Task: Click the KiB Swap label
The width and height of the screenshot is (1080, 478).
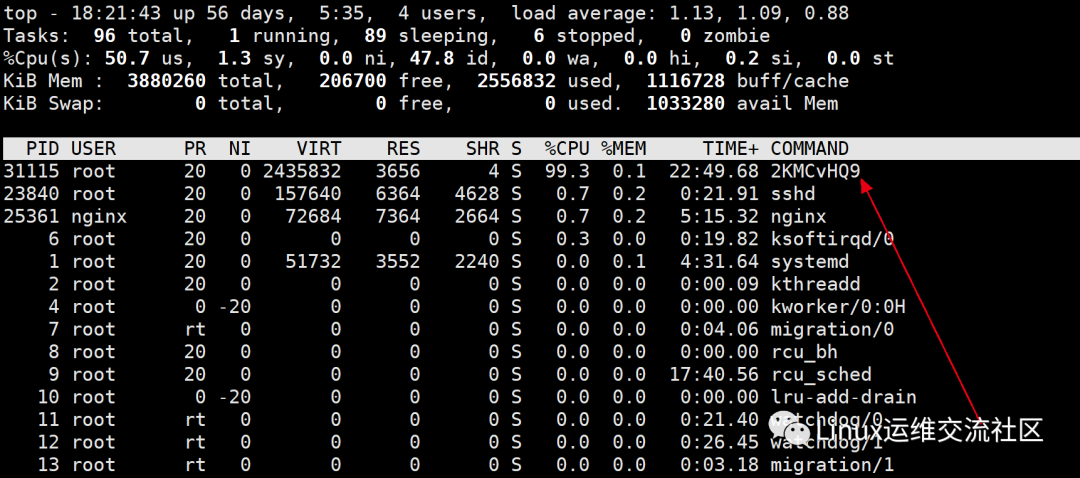Action: [x=53, y=103]
